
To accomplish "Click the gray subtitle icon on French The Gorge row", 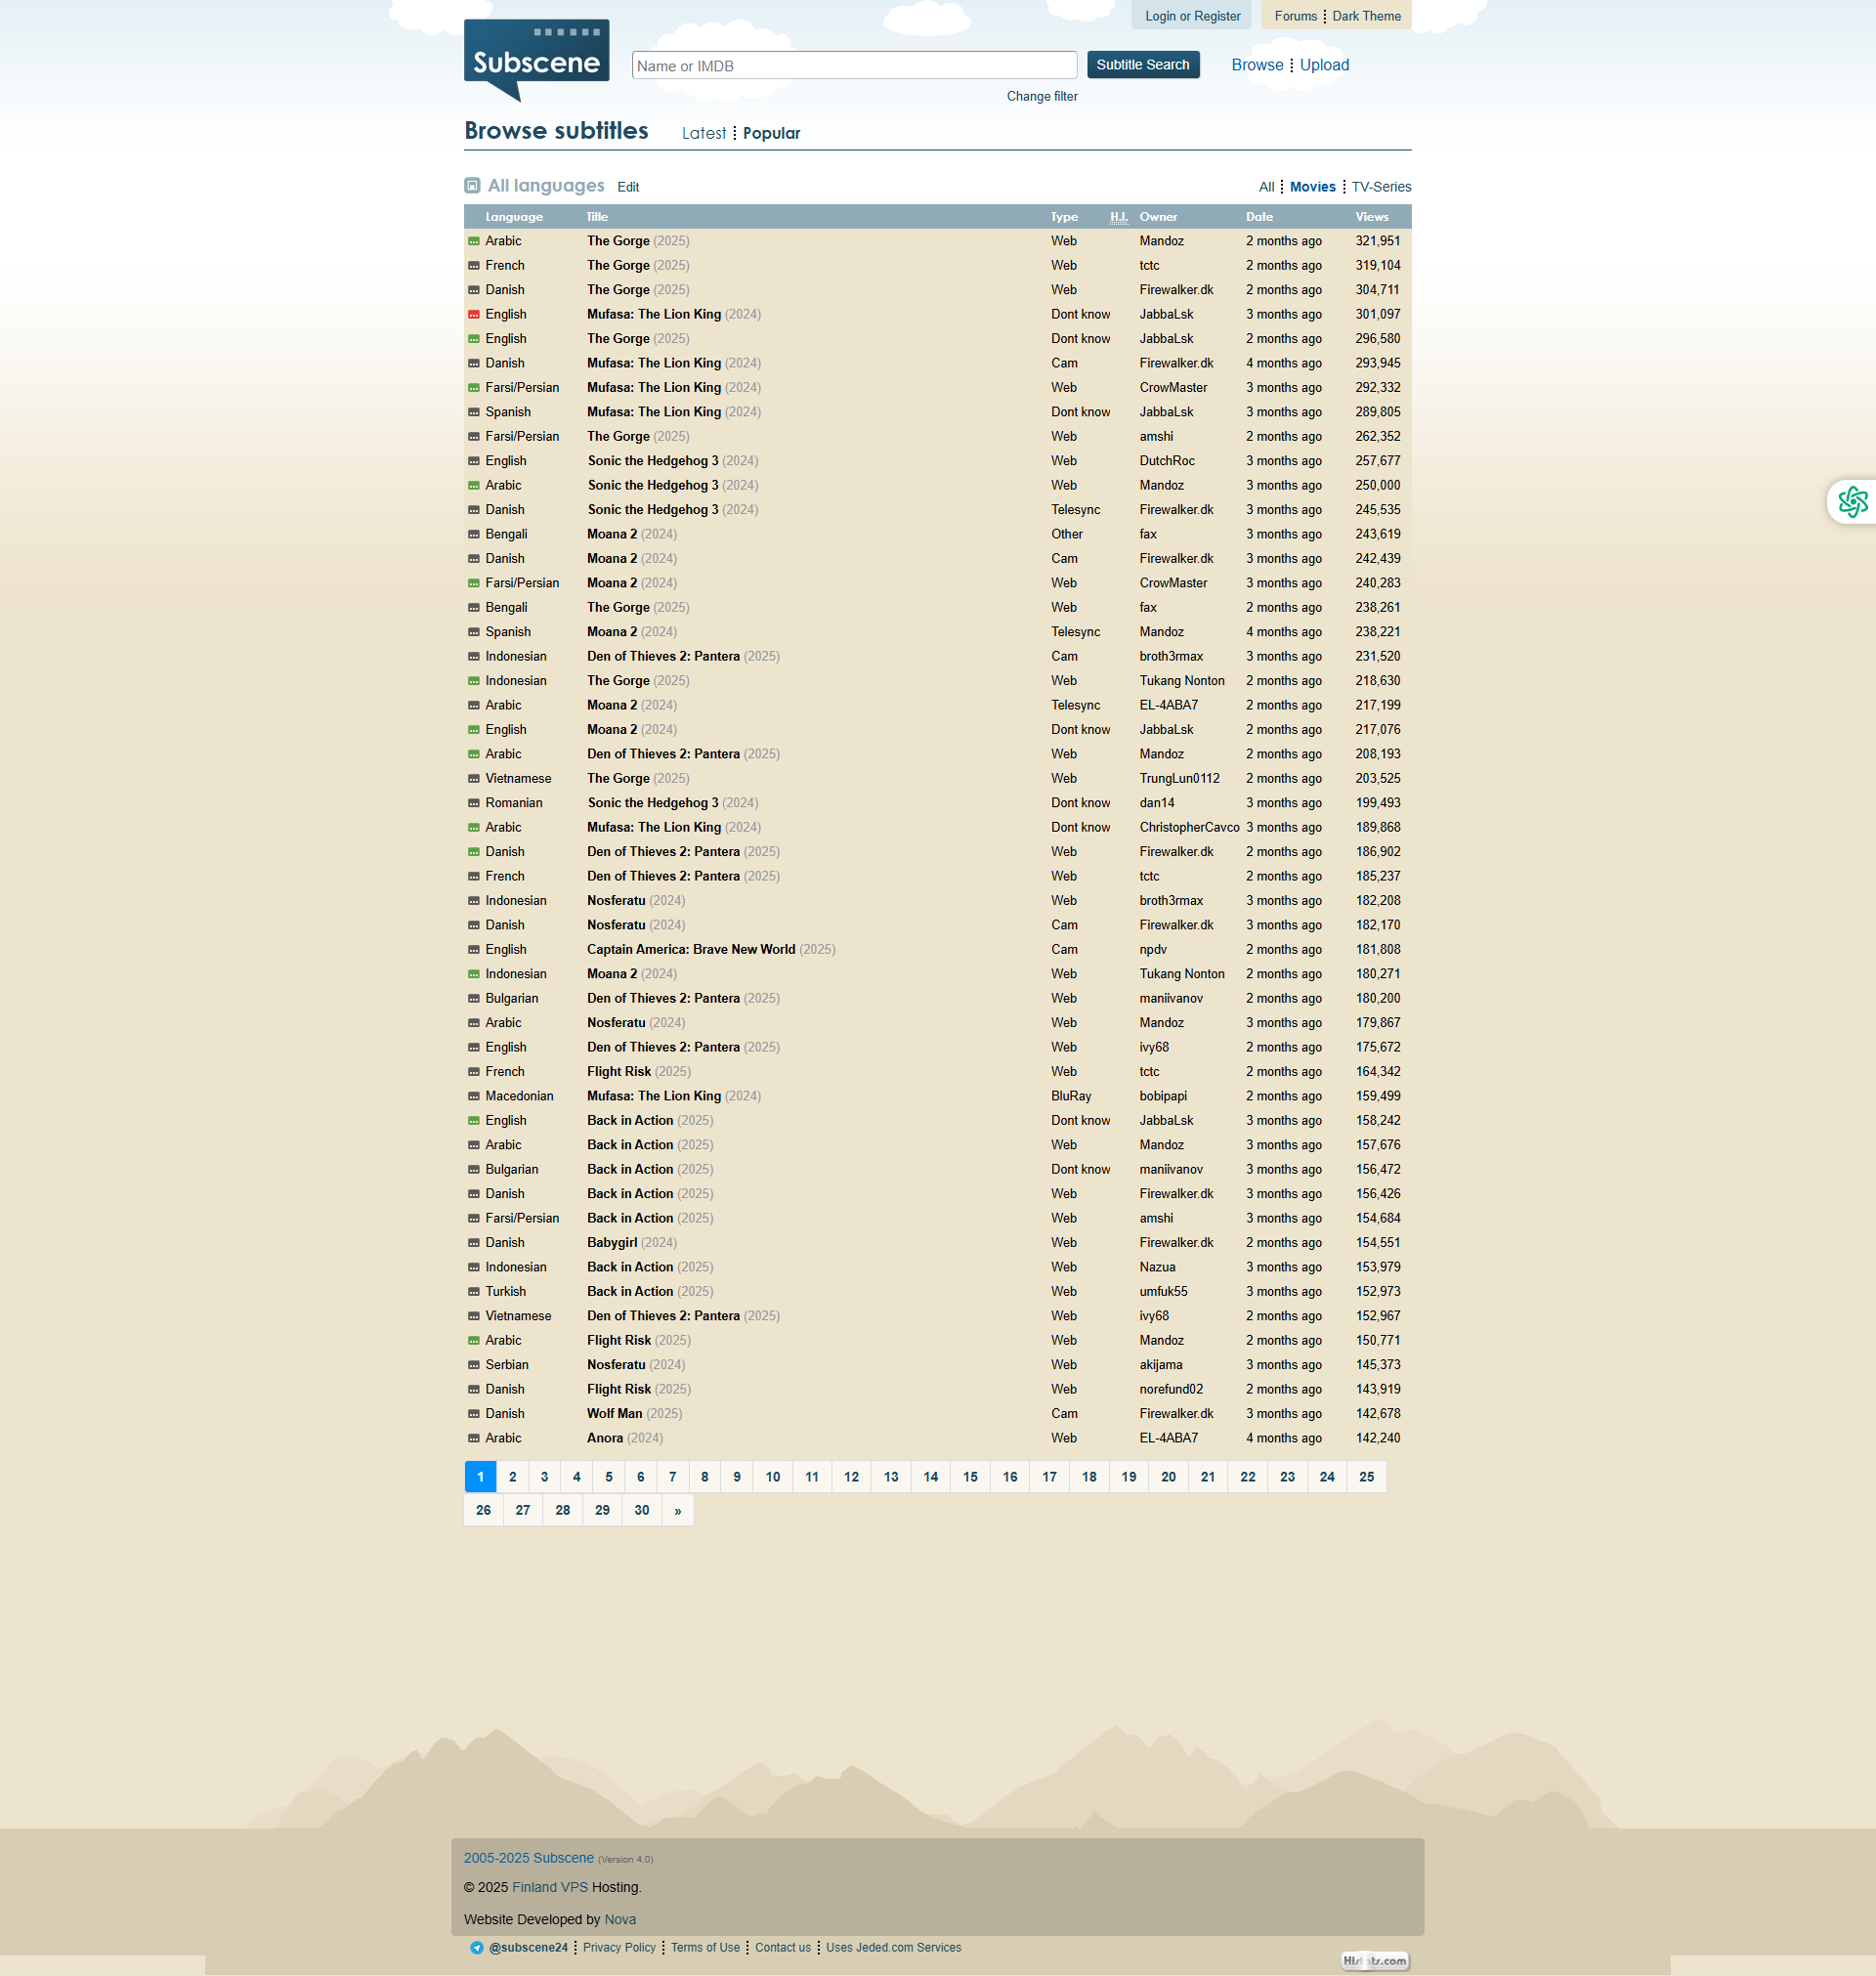I will (x=474, y=265).
